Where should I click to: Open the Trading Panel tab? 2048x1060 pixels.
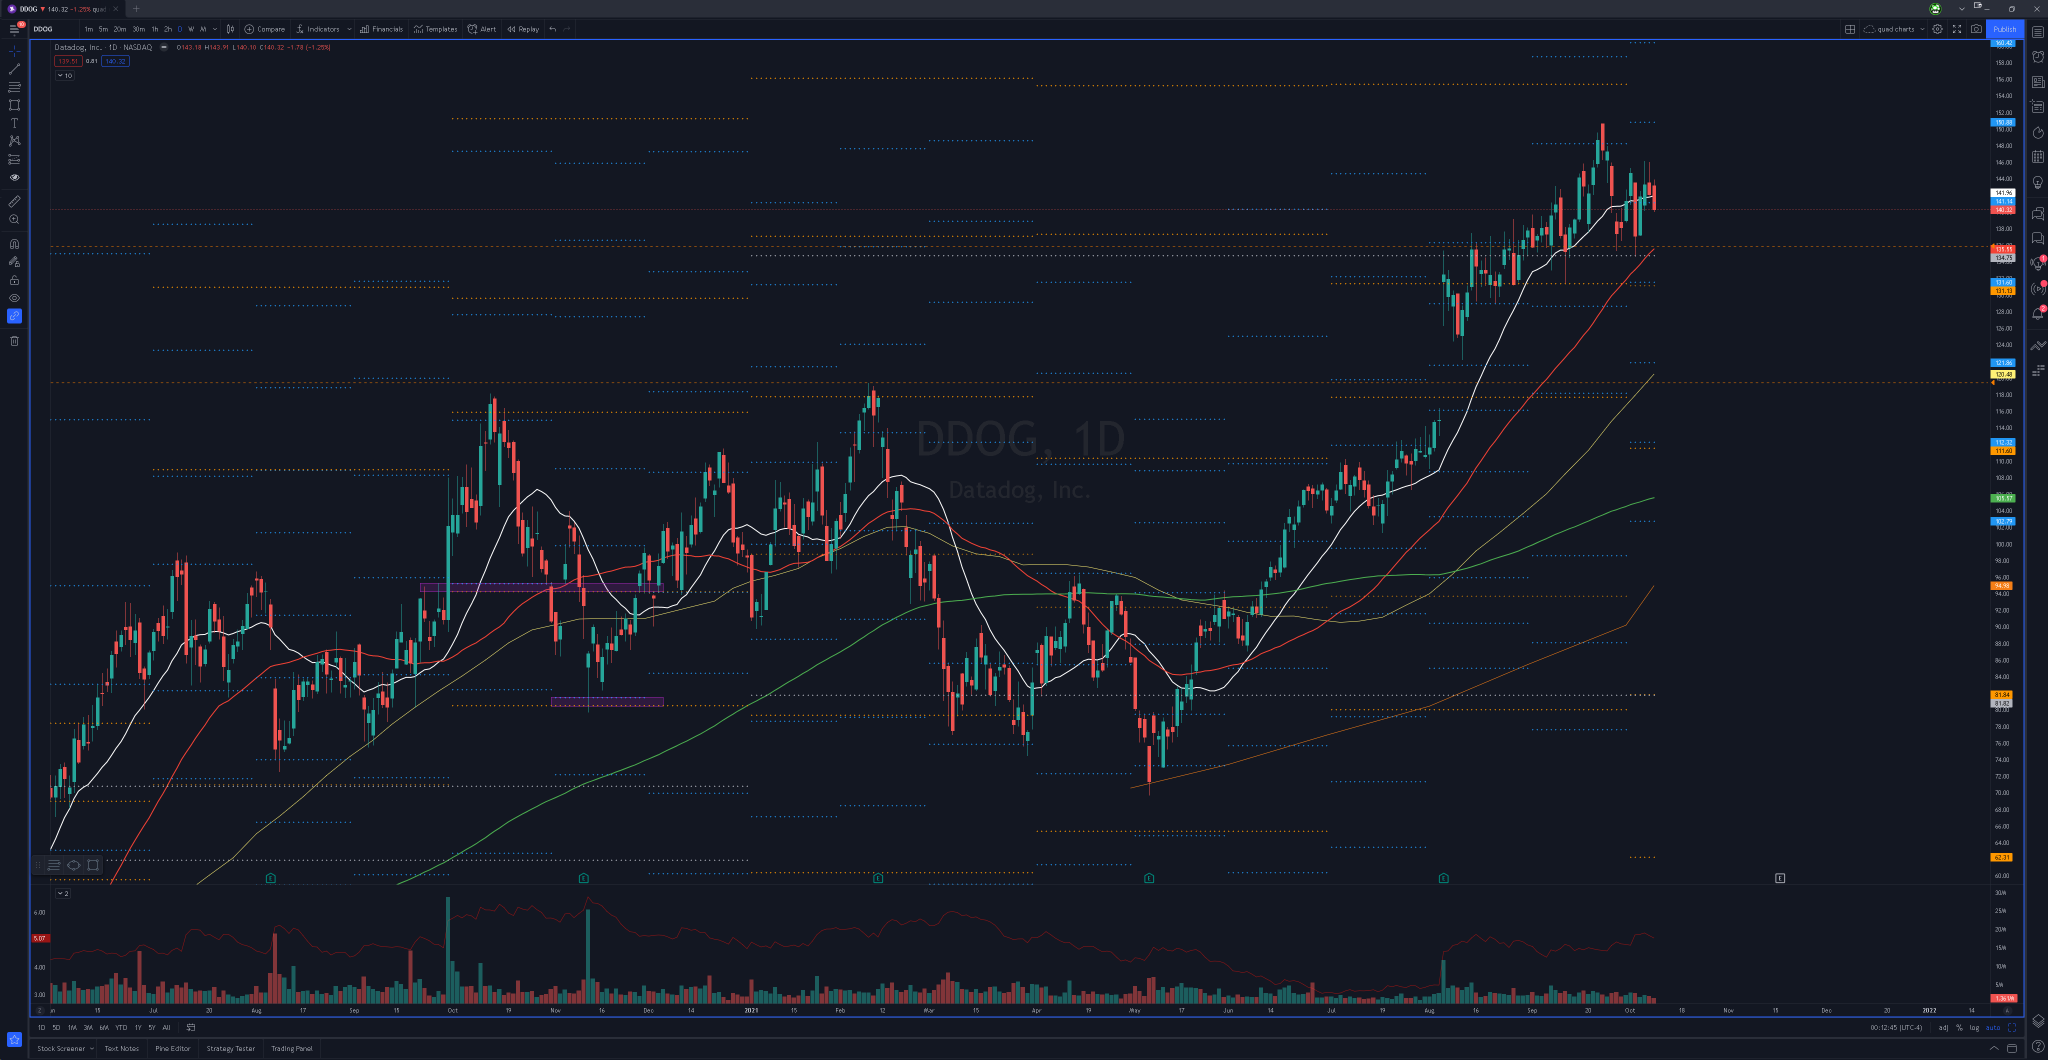click(292, 1048)
